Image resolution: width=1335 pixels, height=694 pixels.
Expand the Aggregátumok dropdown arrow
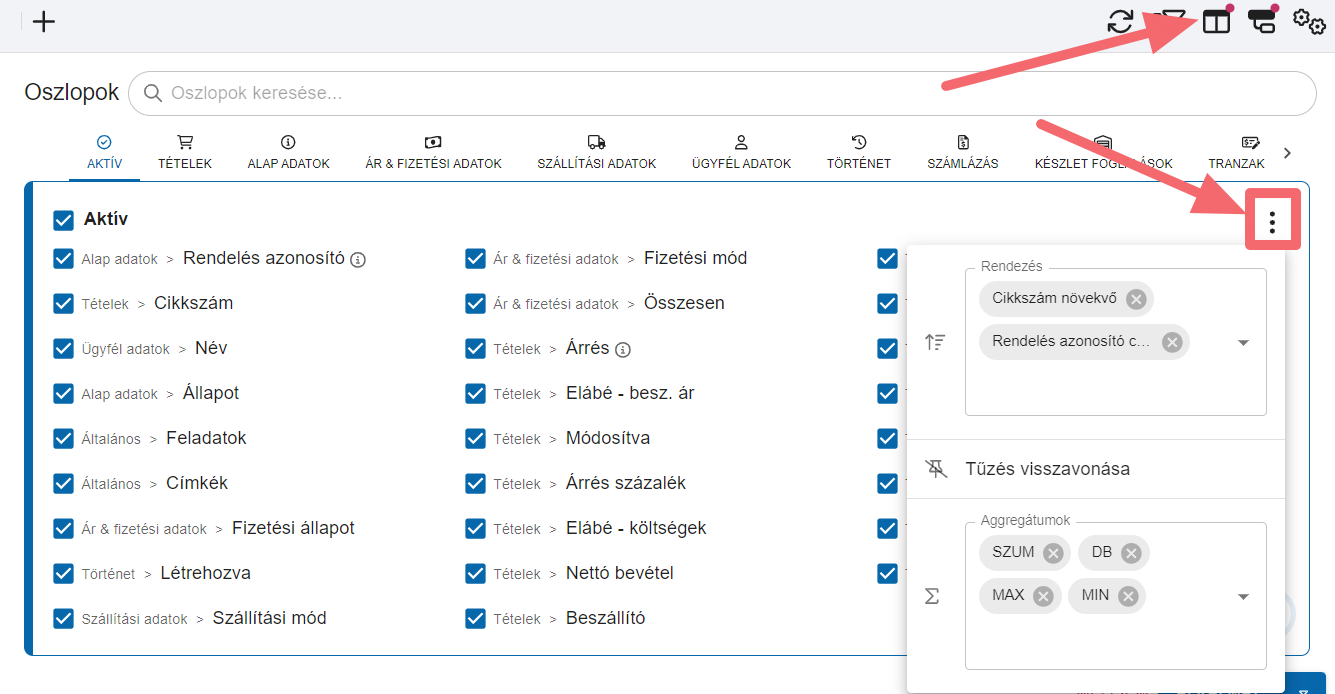click(x=1243, y=597)
